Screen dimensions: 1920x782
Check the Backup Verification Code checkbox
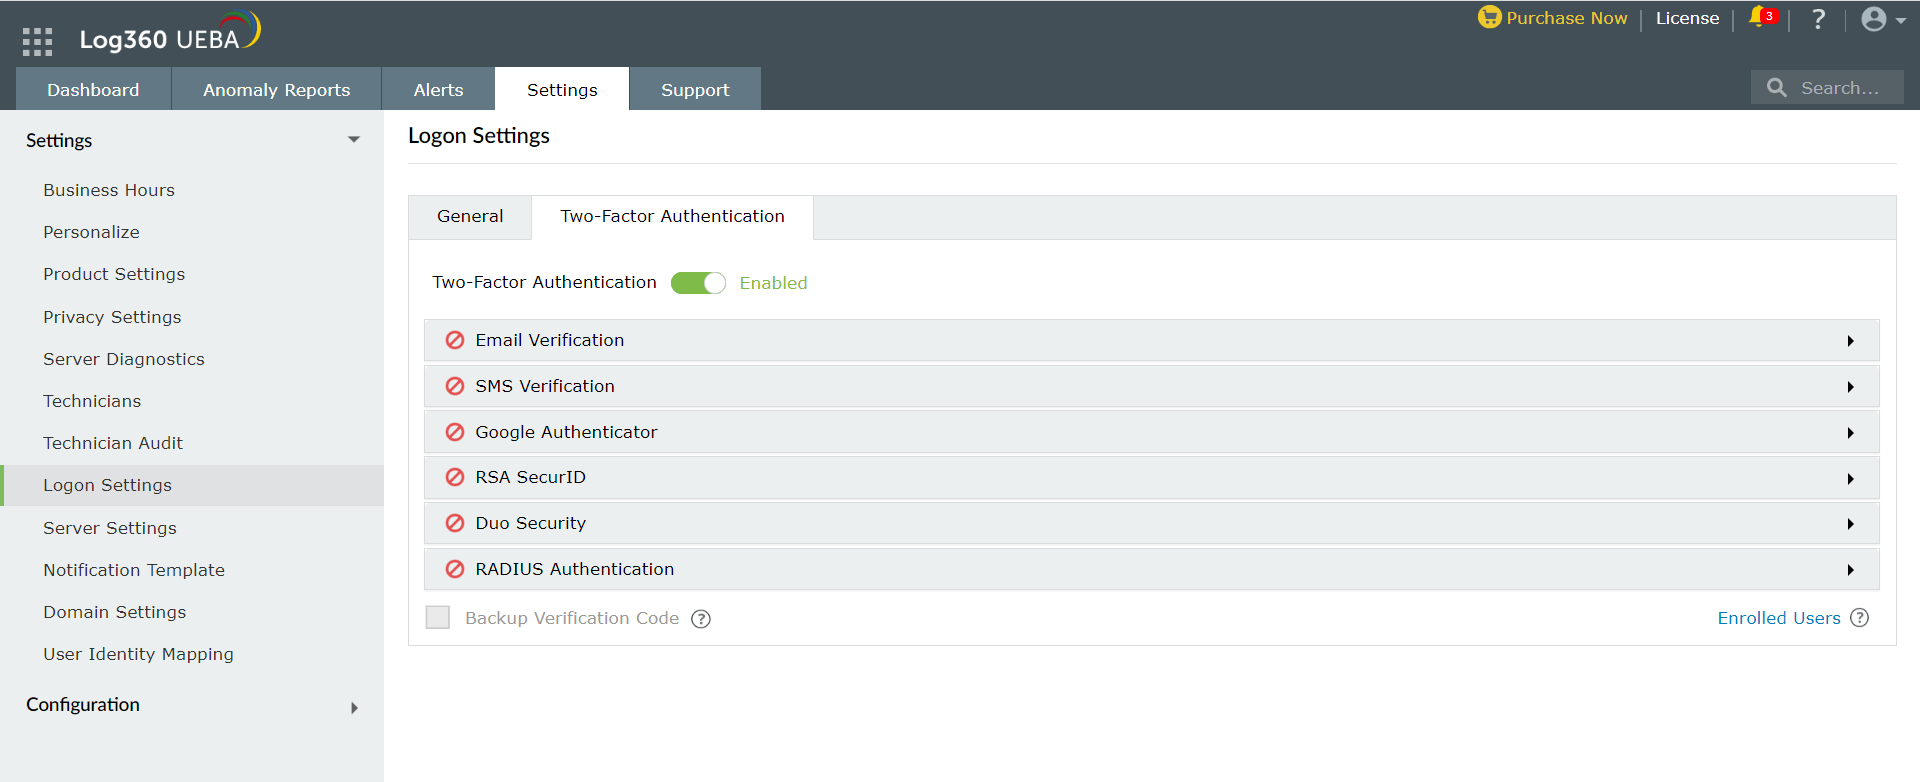point(438,618)
